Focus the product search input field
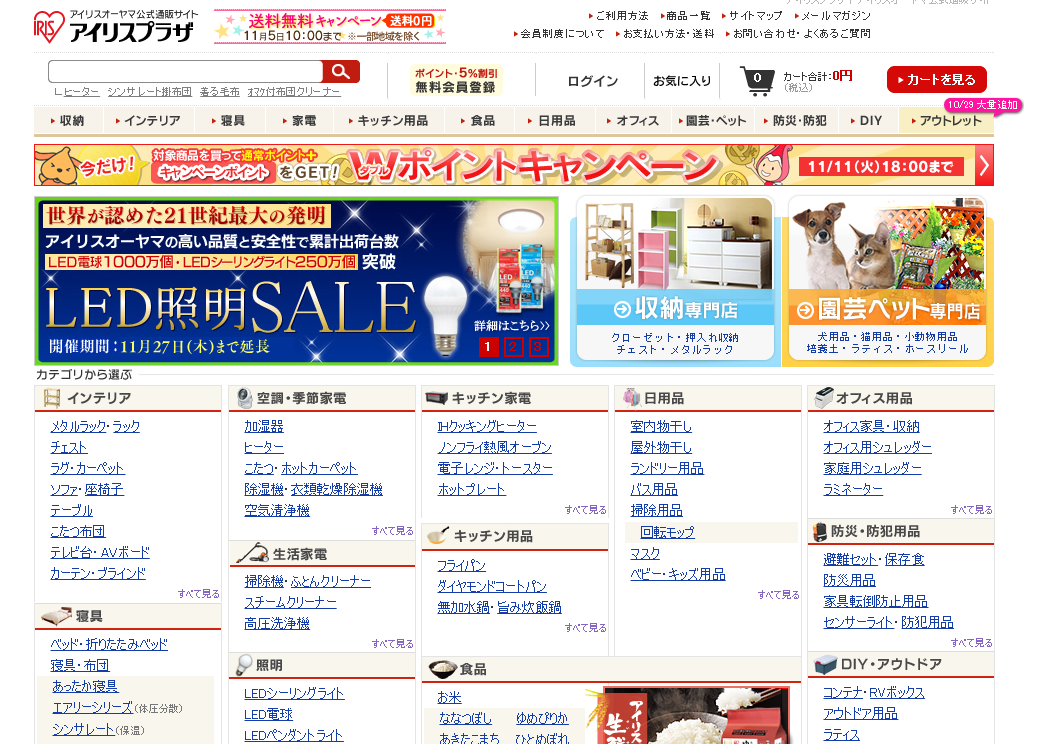This screenshot has width=1045, height=744. [185, 71]
